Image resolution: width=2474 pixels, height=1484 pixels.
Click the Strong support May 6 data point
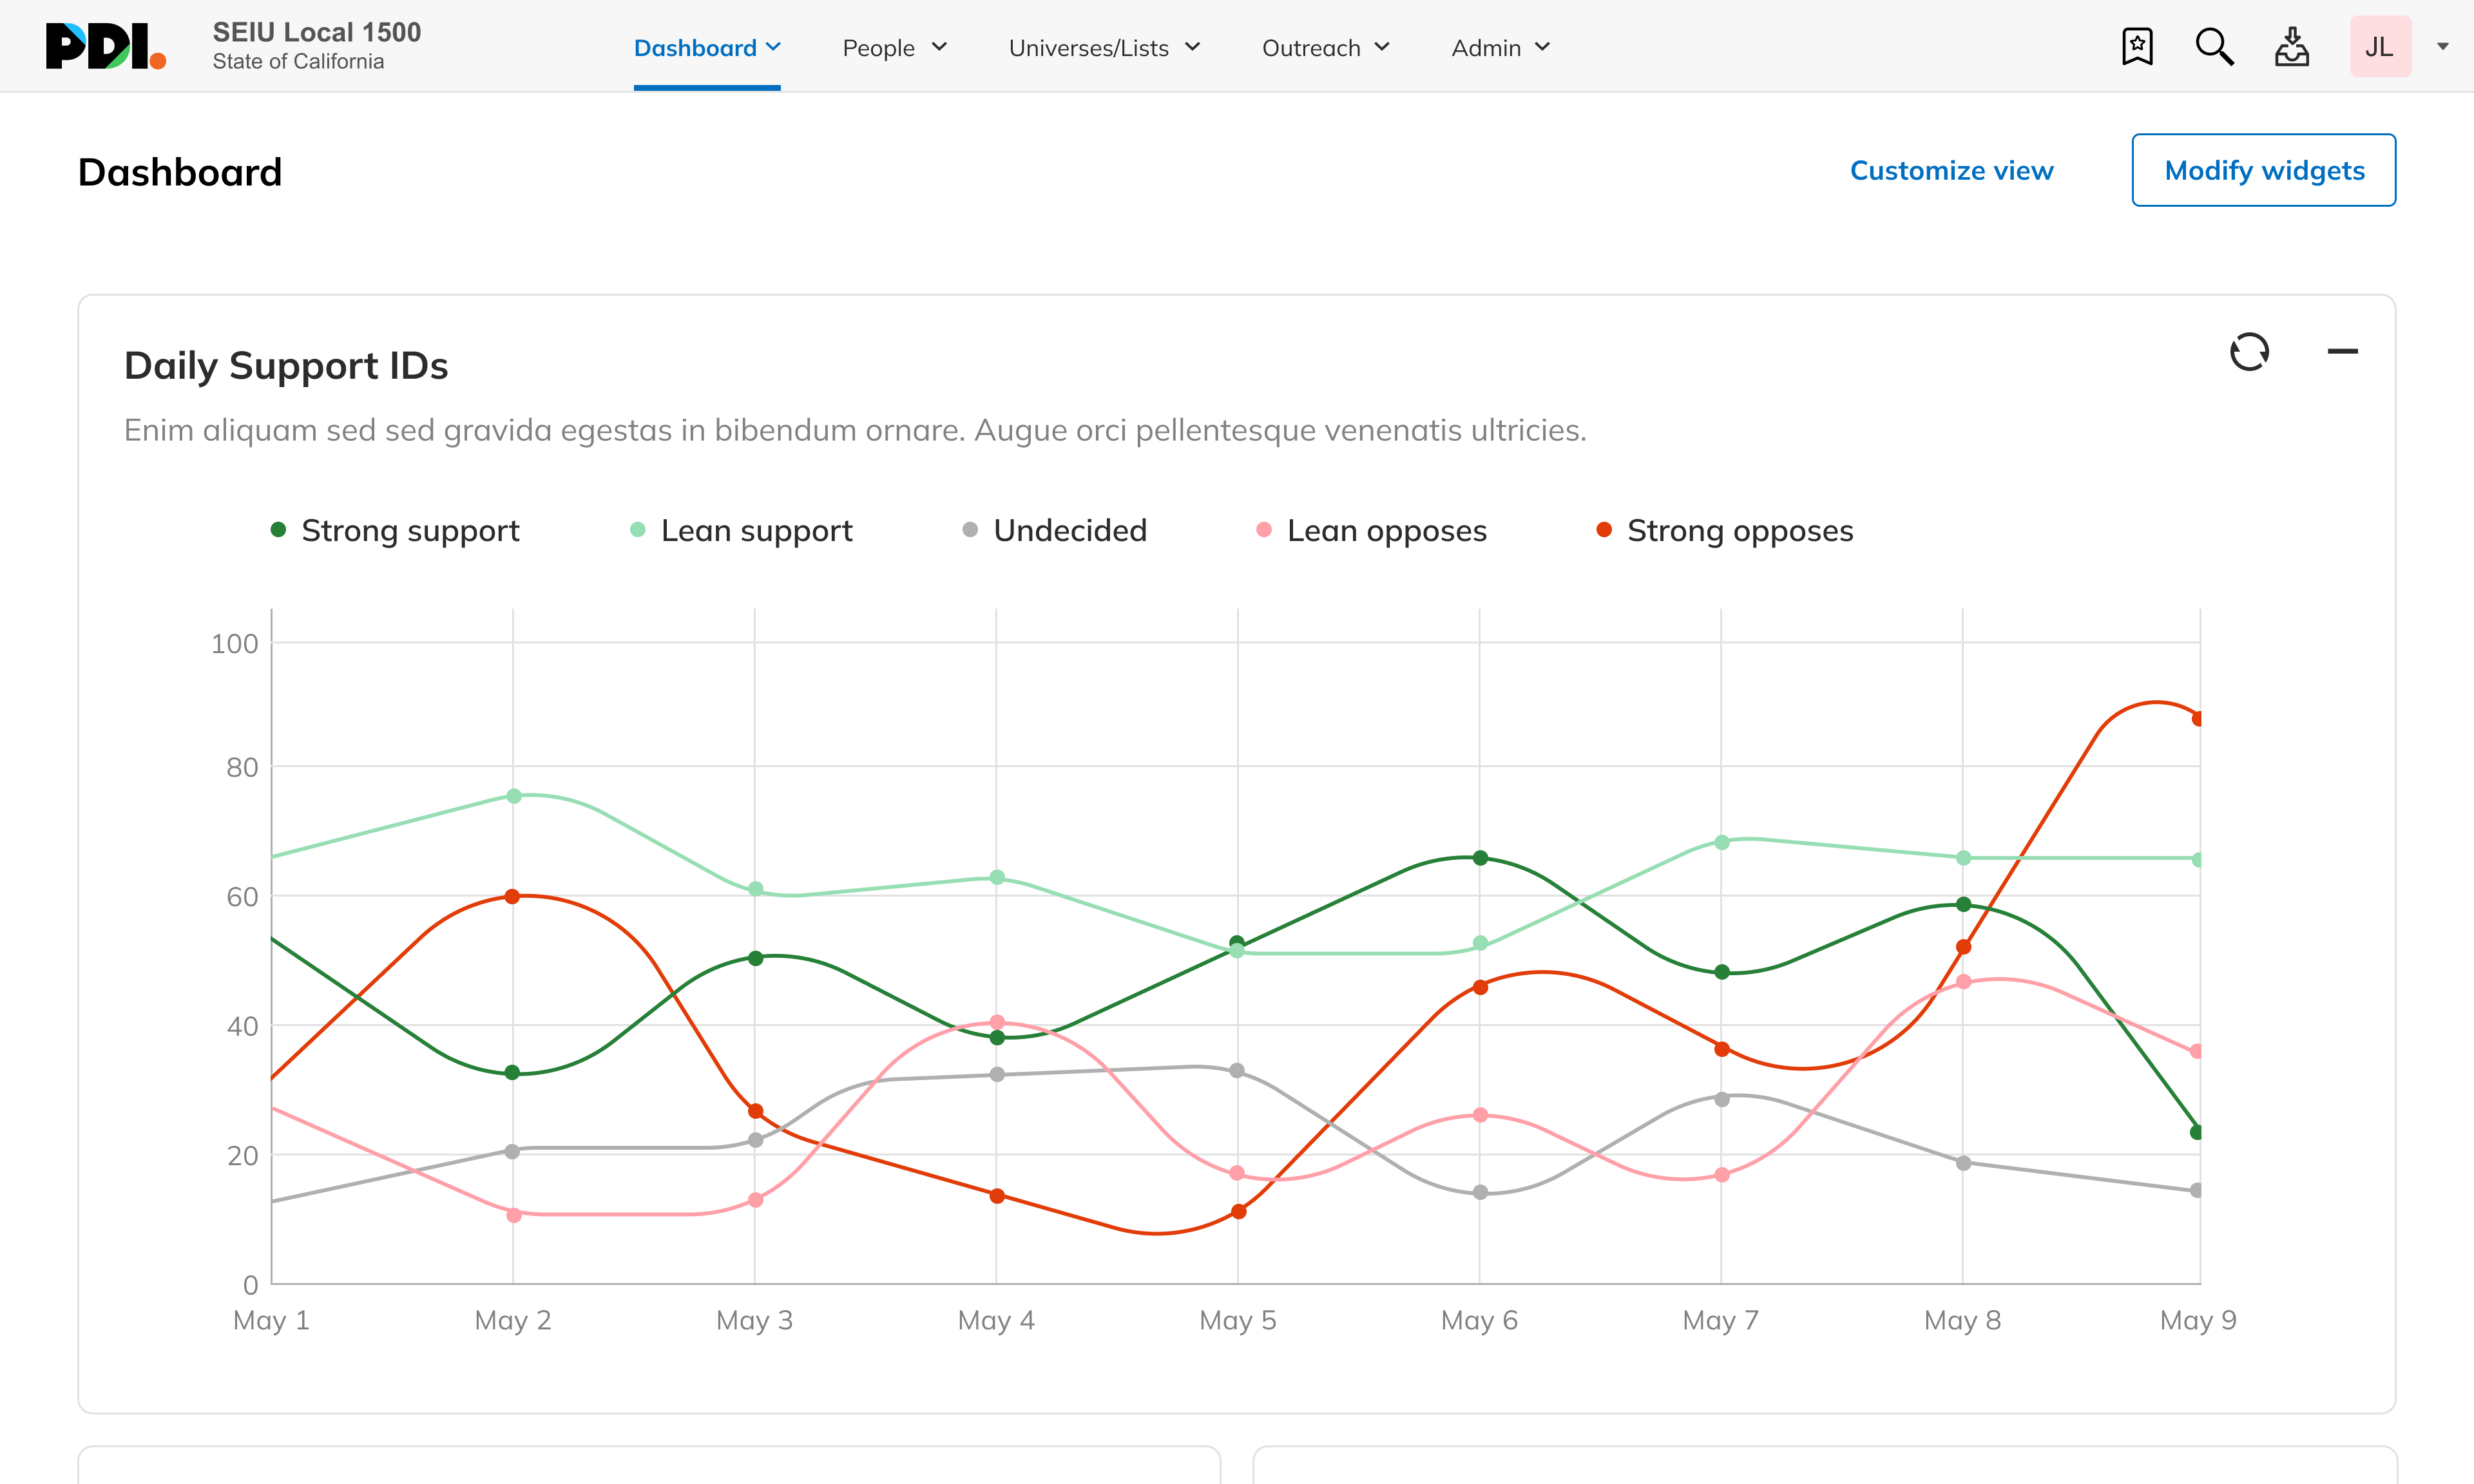[1480, 858]
